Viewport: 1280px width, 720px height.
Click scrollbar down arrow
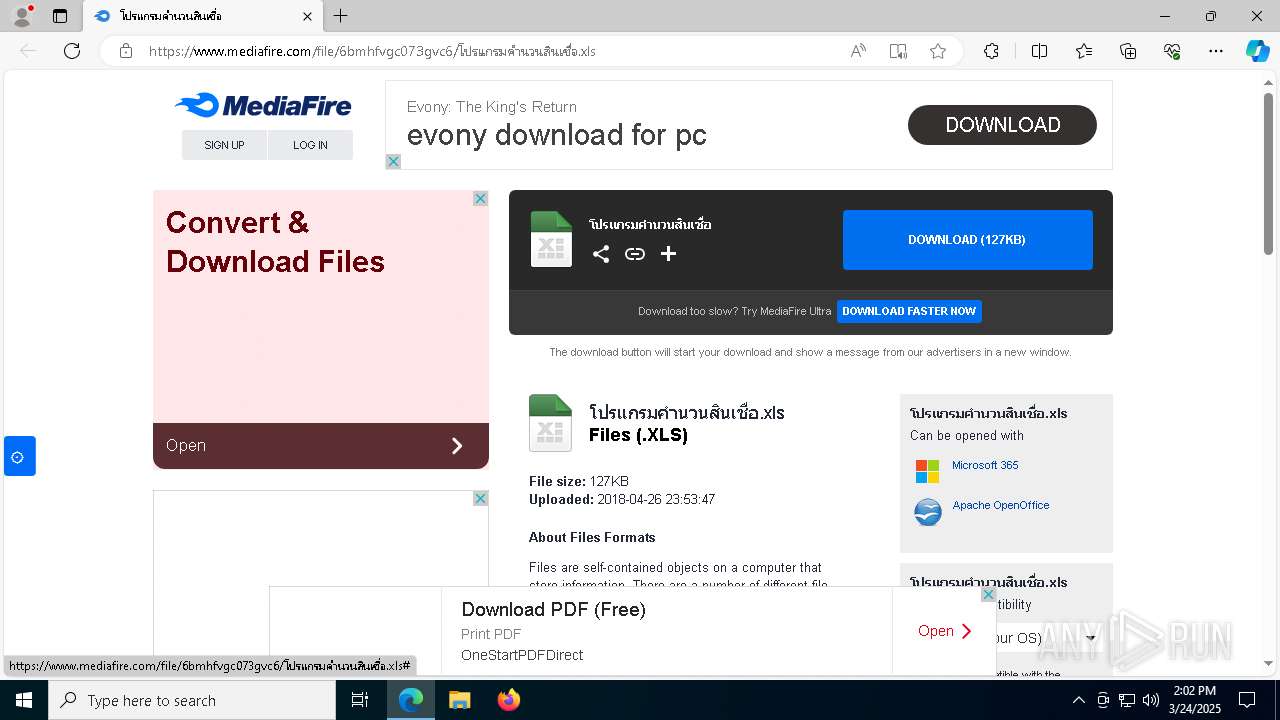[1268, 663]
